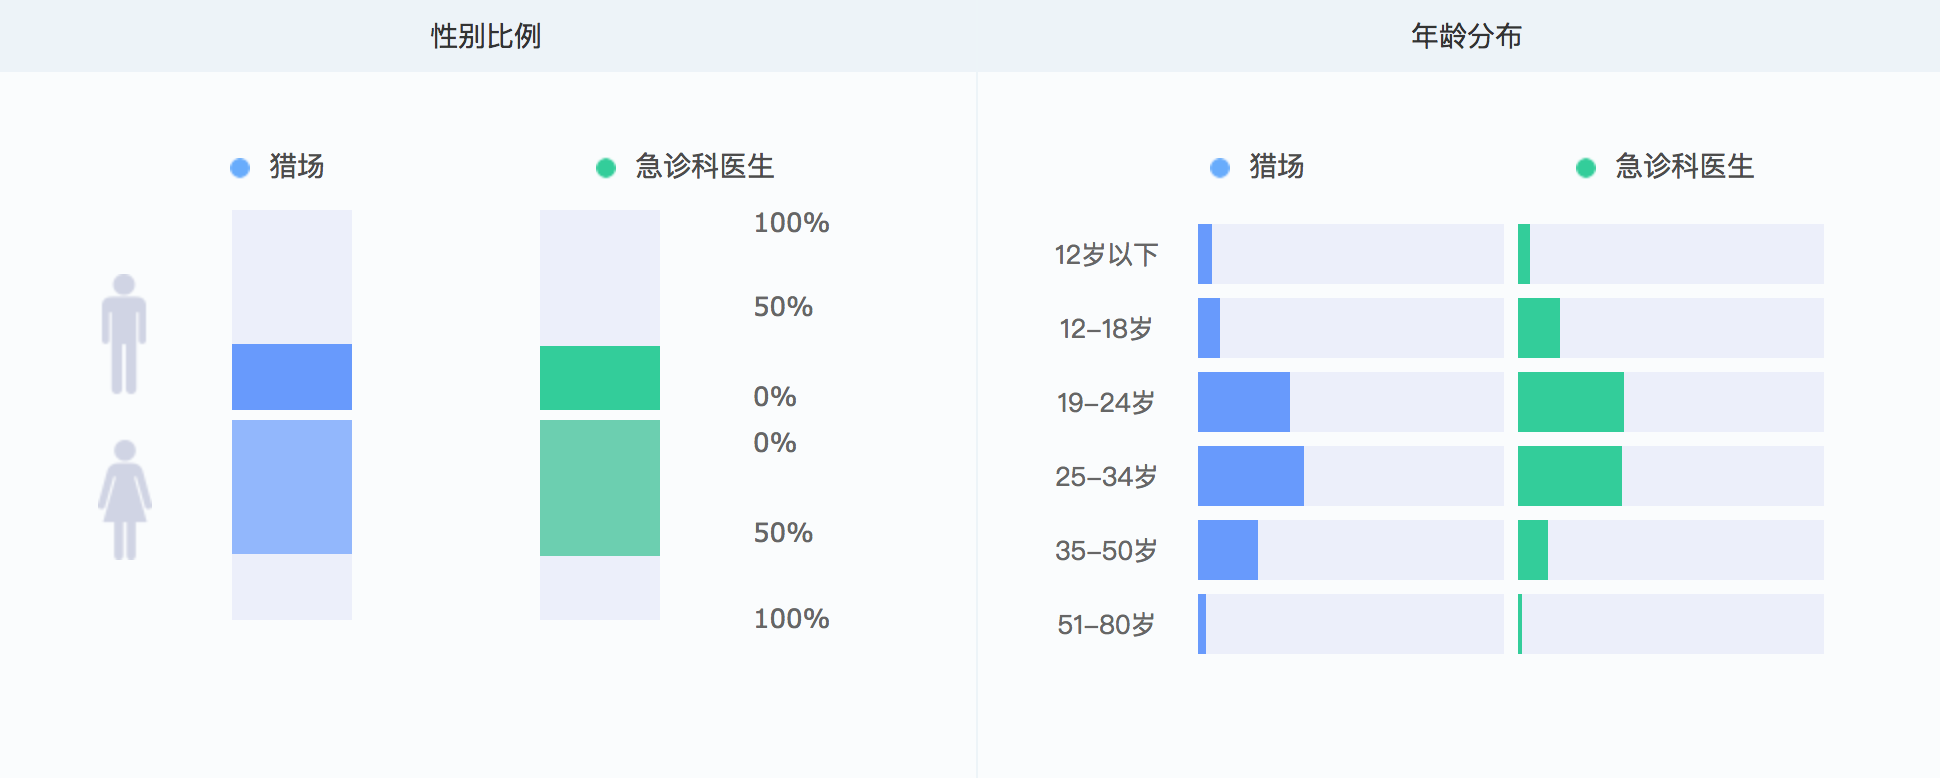Click the green 急诊科医生 bar for 25–34岁
Viewport: 1940px width, 778px height.
click(x=1570, y=476)
